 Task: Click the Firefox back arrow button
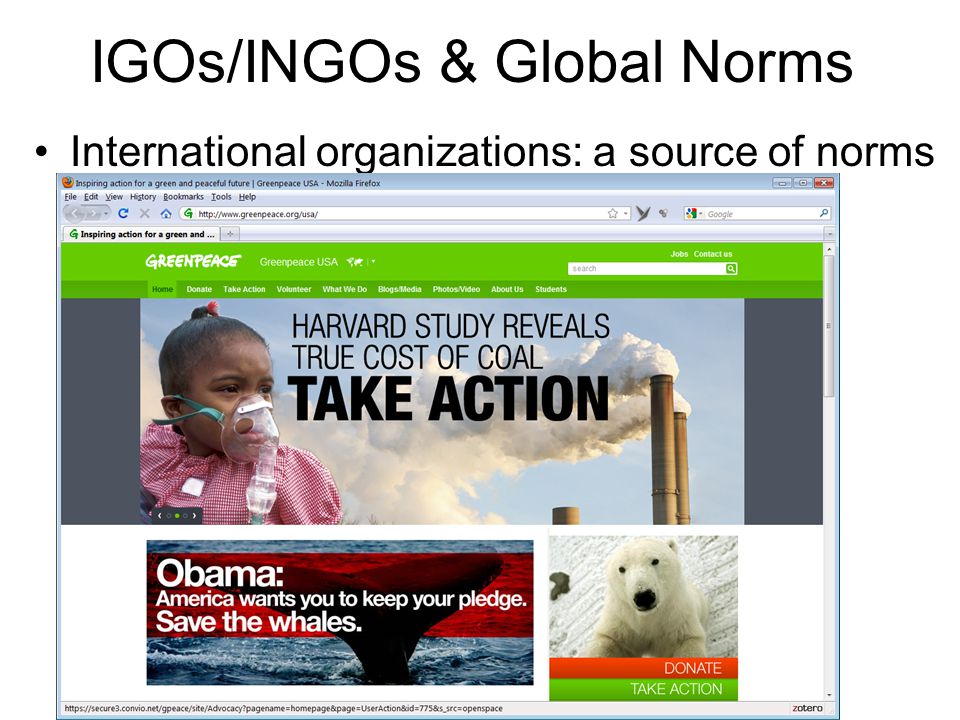click(x=74, y=214)
